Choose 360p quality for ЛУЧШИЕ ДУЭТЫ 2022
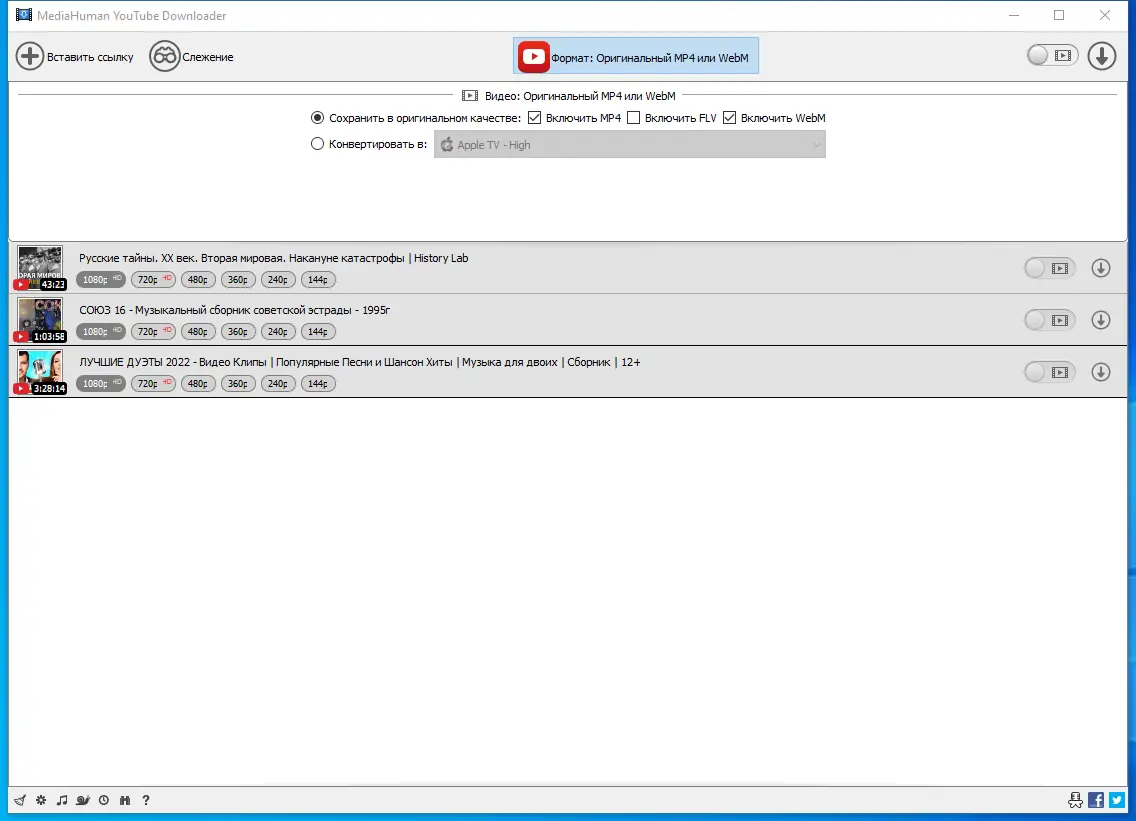 [x=238, y=384]
